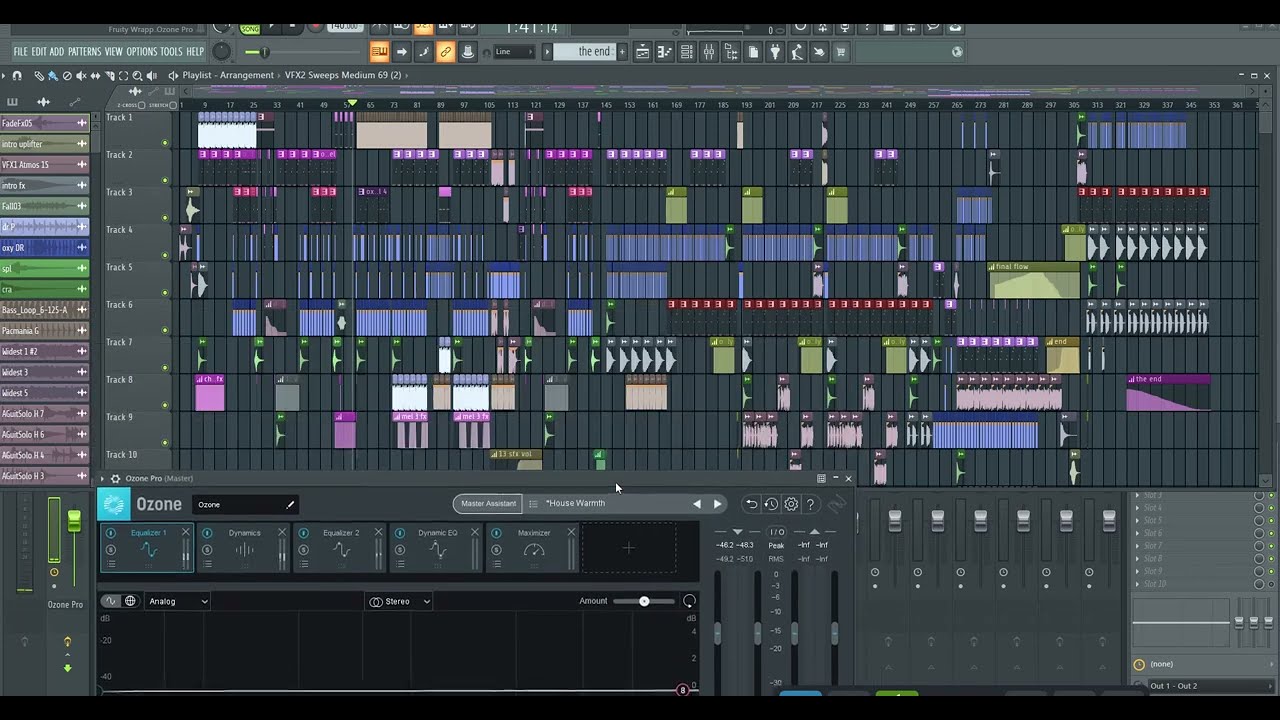Viewport: 1280px width, 720px height.
Task: Go to next Ozone preset arrow
Action: coord(717,504)
